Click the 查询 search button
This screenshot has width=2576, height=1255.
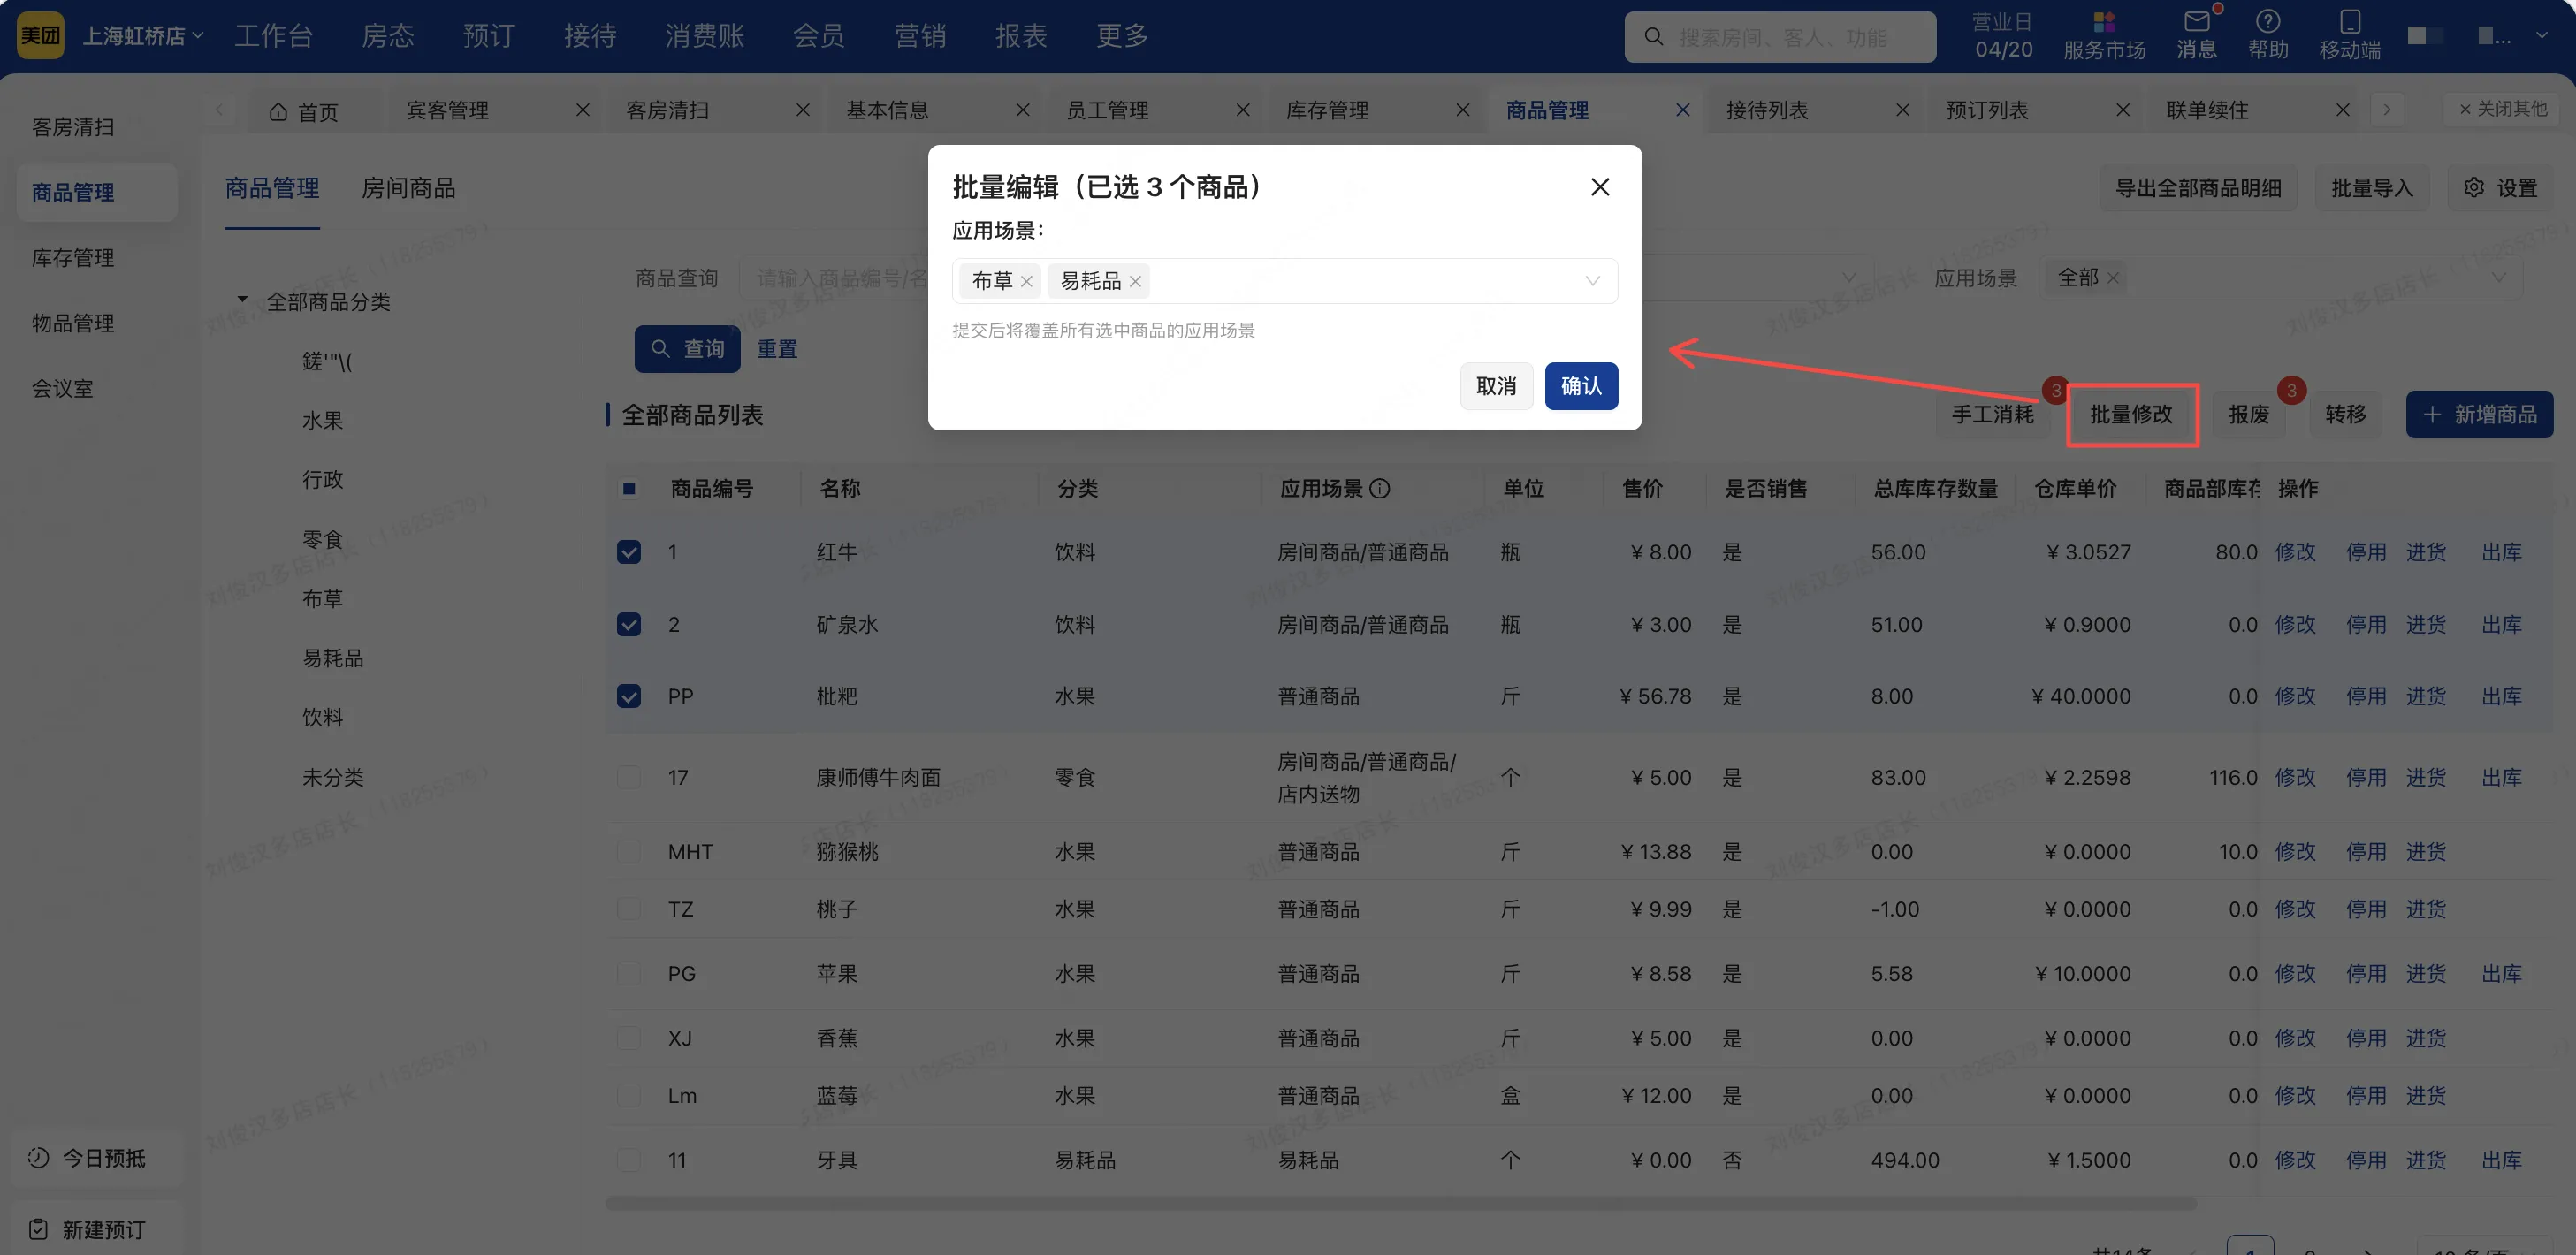click(x=687, y=349)
